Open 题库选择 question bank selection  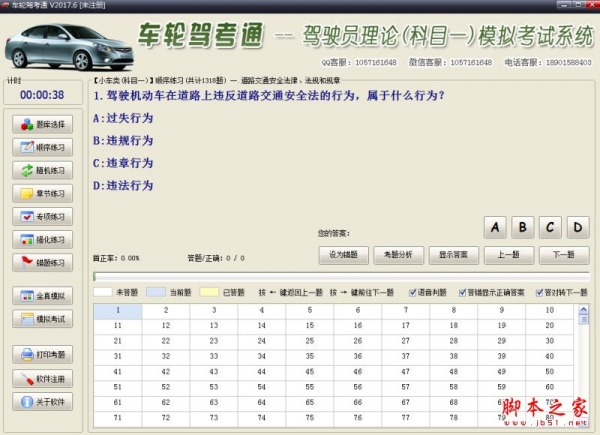(42, 124)
